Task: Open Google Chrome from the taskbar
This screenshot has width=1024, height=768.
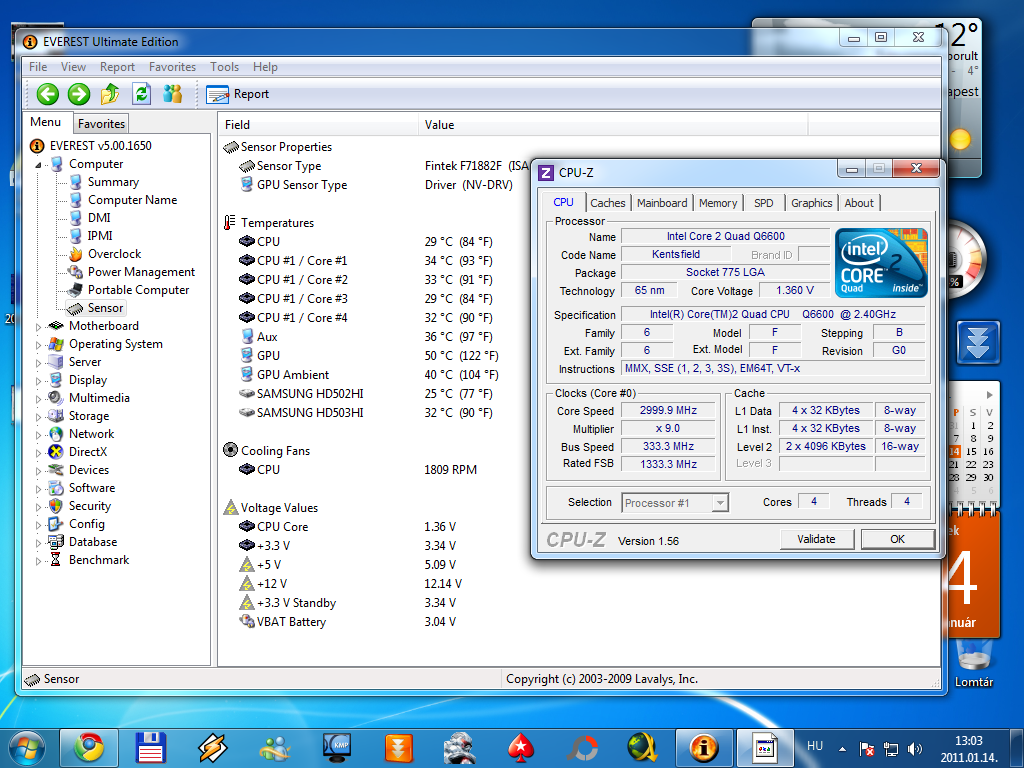Action: [x=89, y=748]
